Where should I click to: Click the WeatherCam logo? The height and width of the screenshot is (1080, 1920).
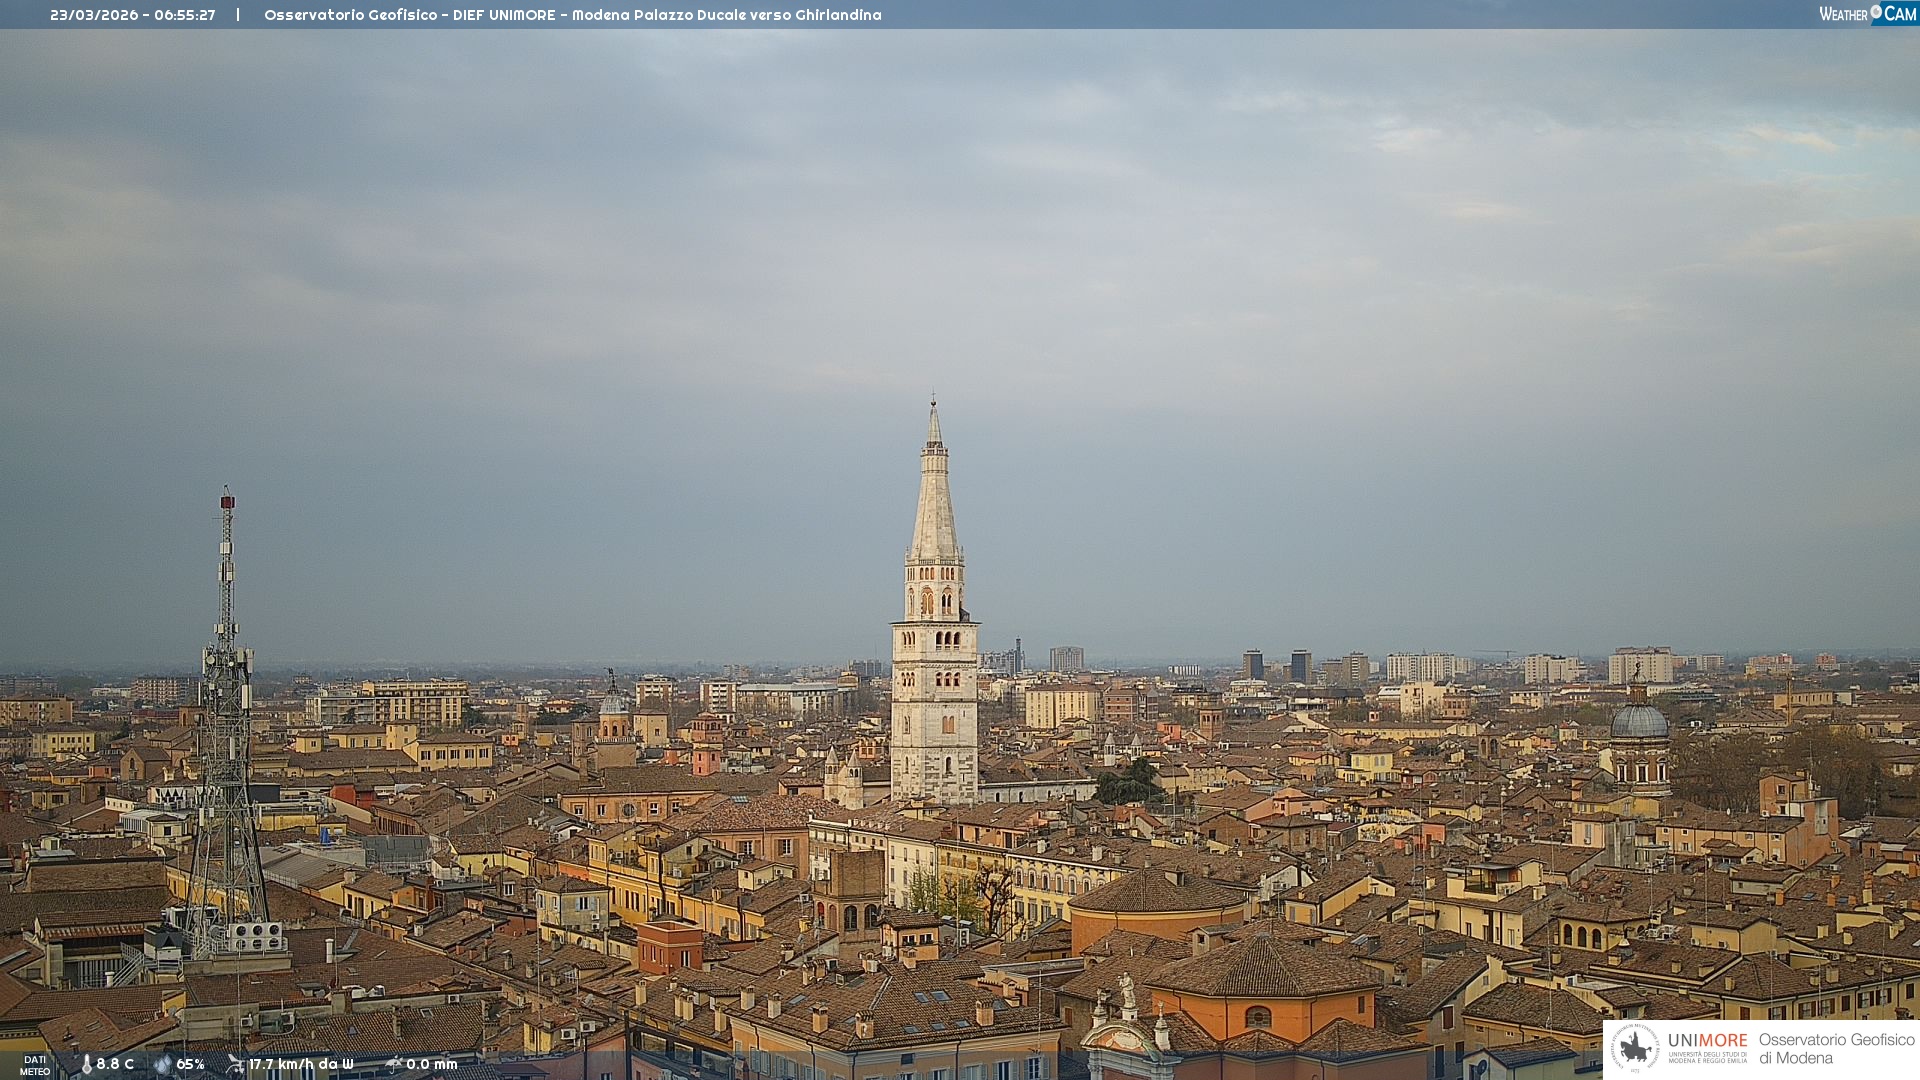[1867, 14]
